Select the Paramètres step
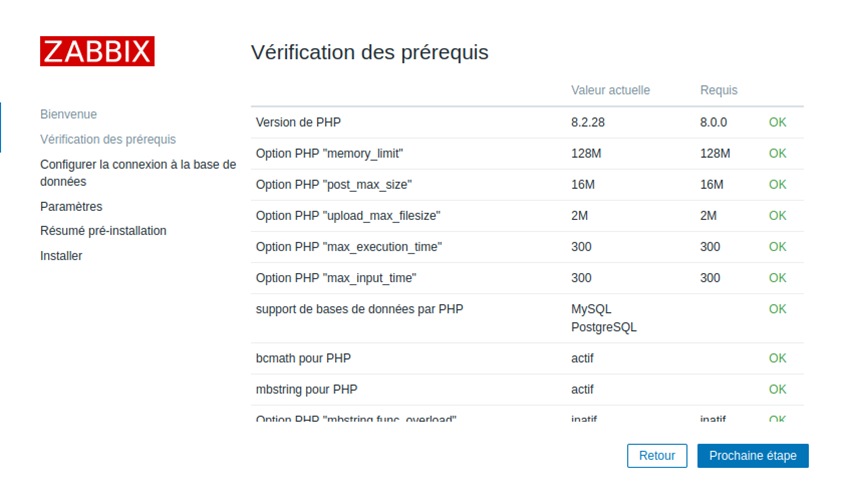 click(x=71, y=207)
